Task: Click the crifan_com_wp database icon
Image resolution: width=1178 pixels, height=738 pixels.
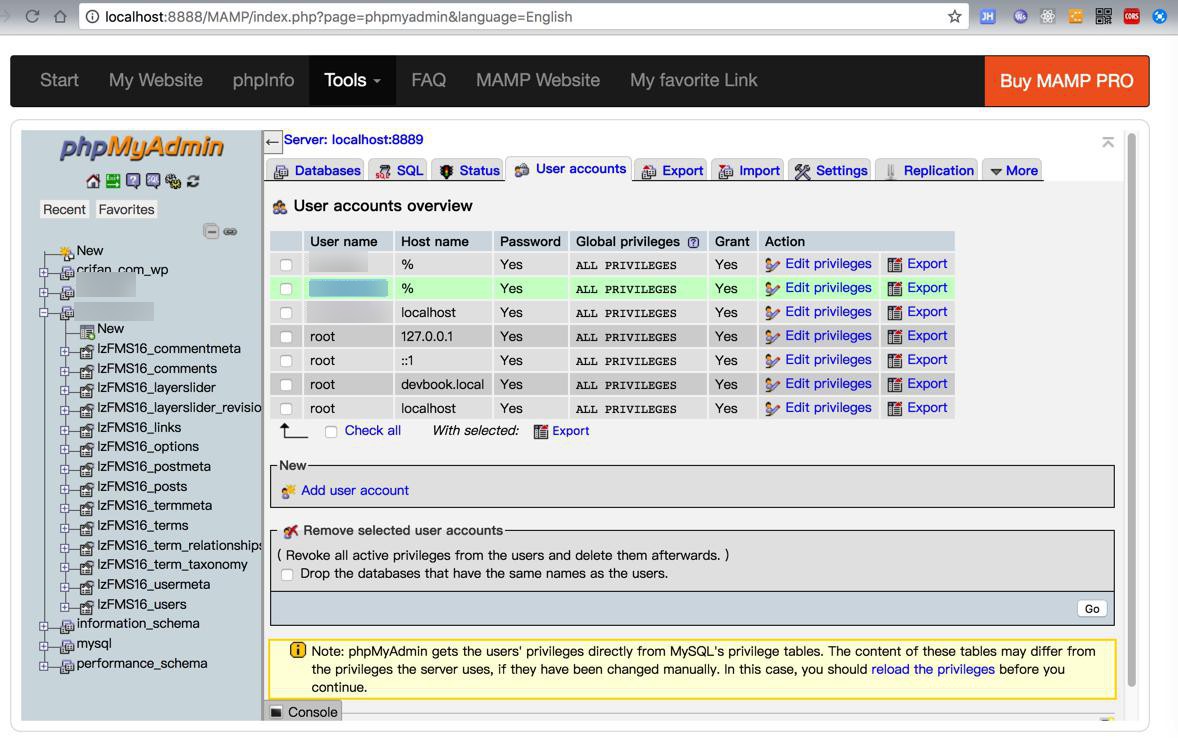Action: [67, 272]
